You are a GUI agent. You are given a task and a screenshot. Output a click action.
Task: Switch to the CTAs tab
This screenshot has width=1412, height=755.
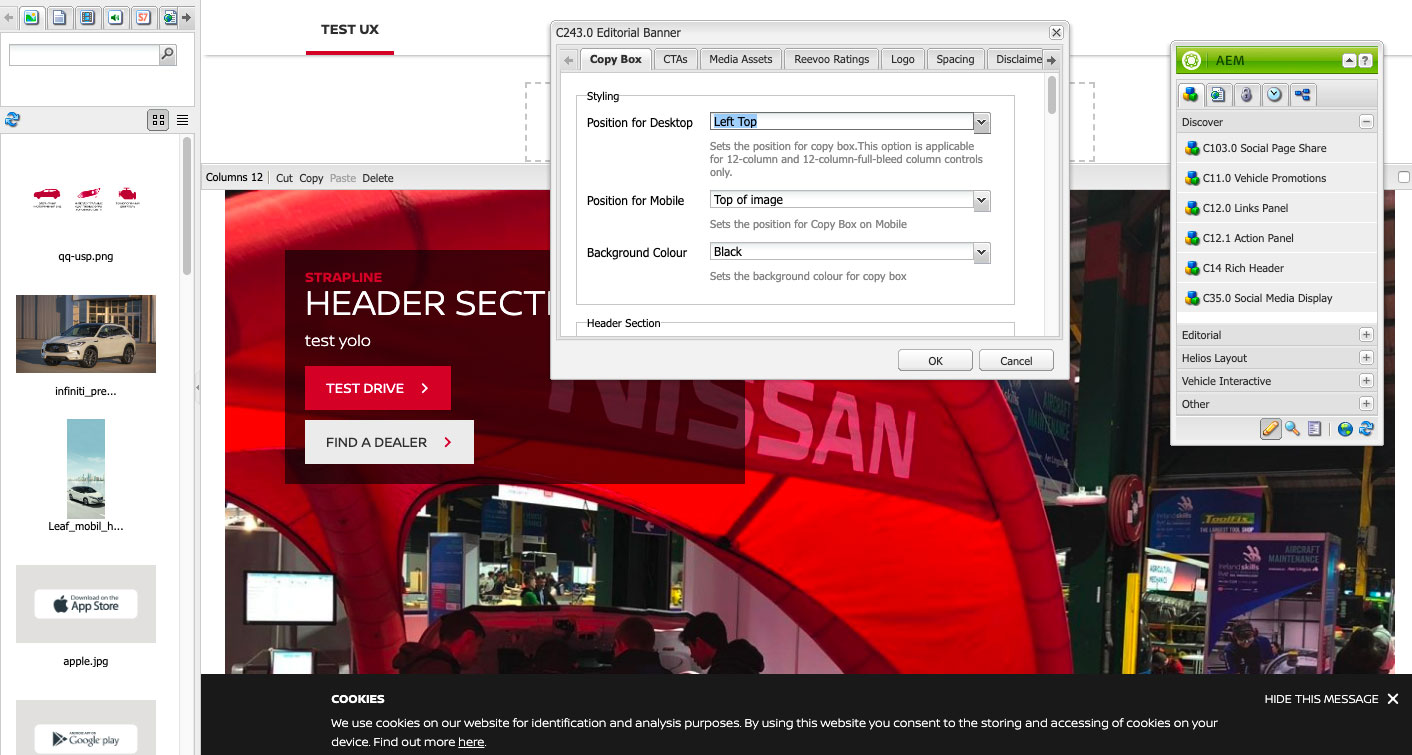675,59
